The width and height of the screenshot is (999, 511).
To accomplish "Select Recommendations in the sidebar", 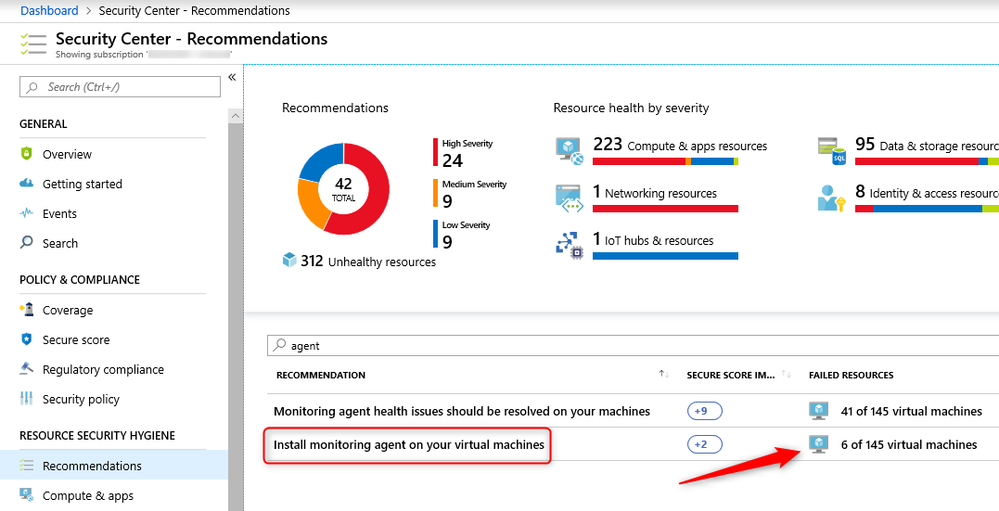I will [112, 465].
